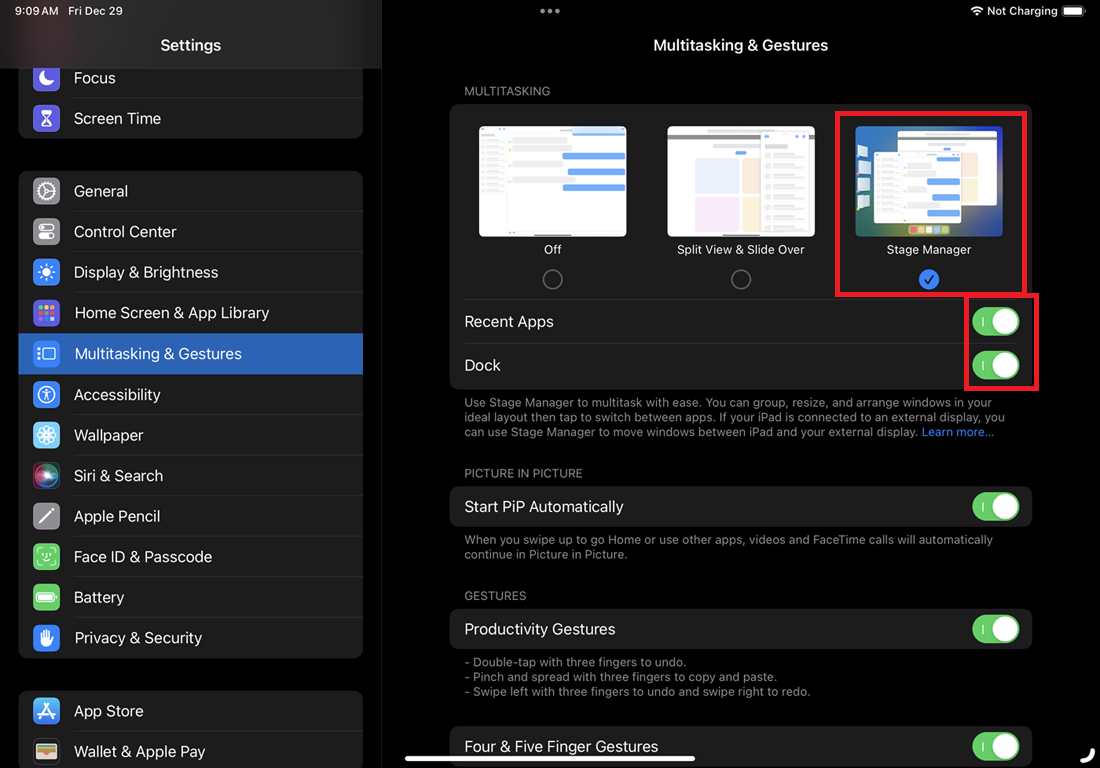Viewport: 1100px width, 768px height.
Task: Open App Store settings row
Action: pos(191,711)
